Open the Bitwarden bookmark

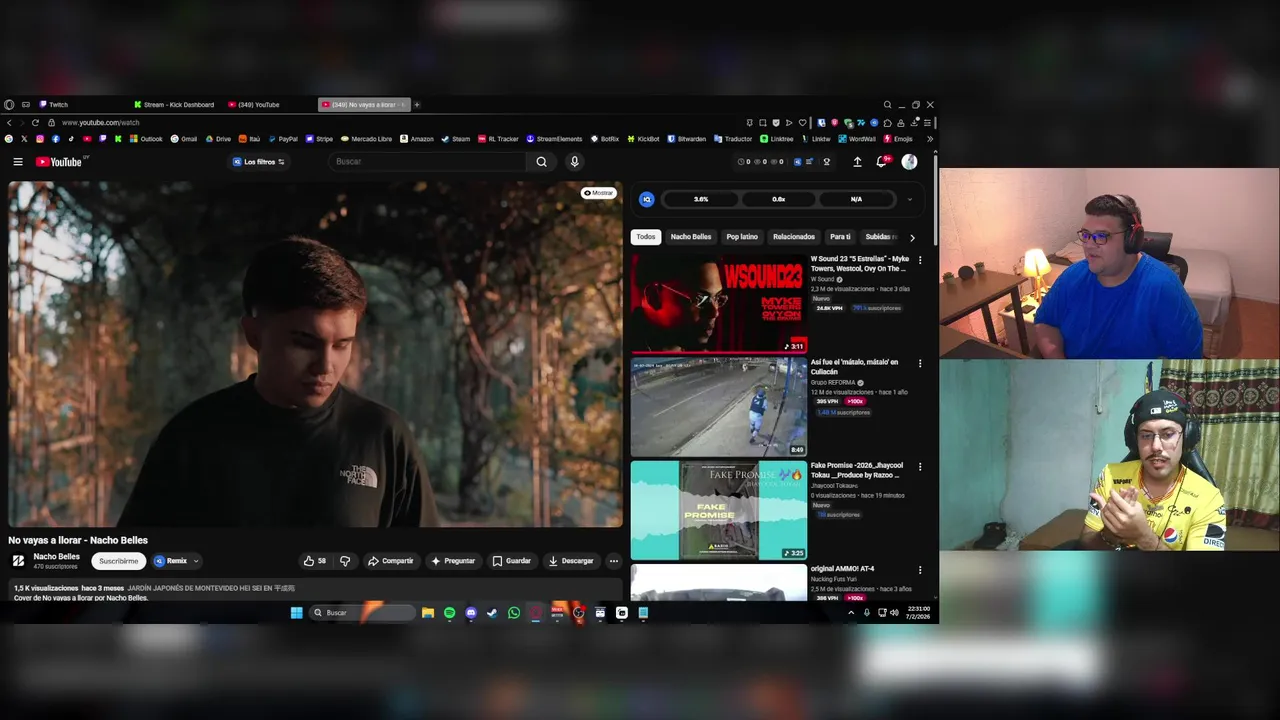tap(686, 139)
